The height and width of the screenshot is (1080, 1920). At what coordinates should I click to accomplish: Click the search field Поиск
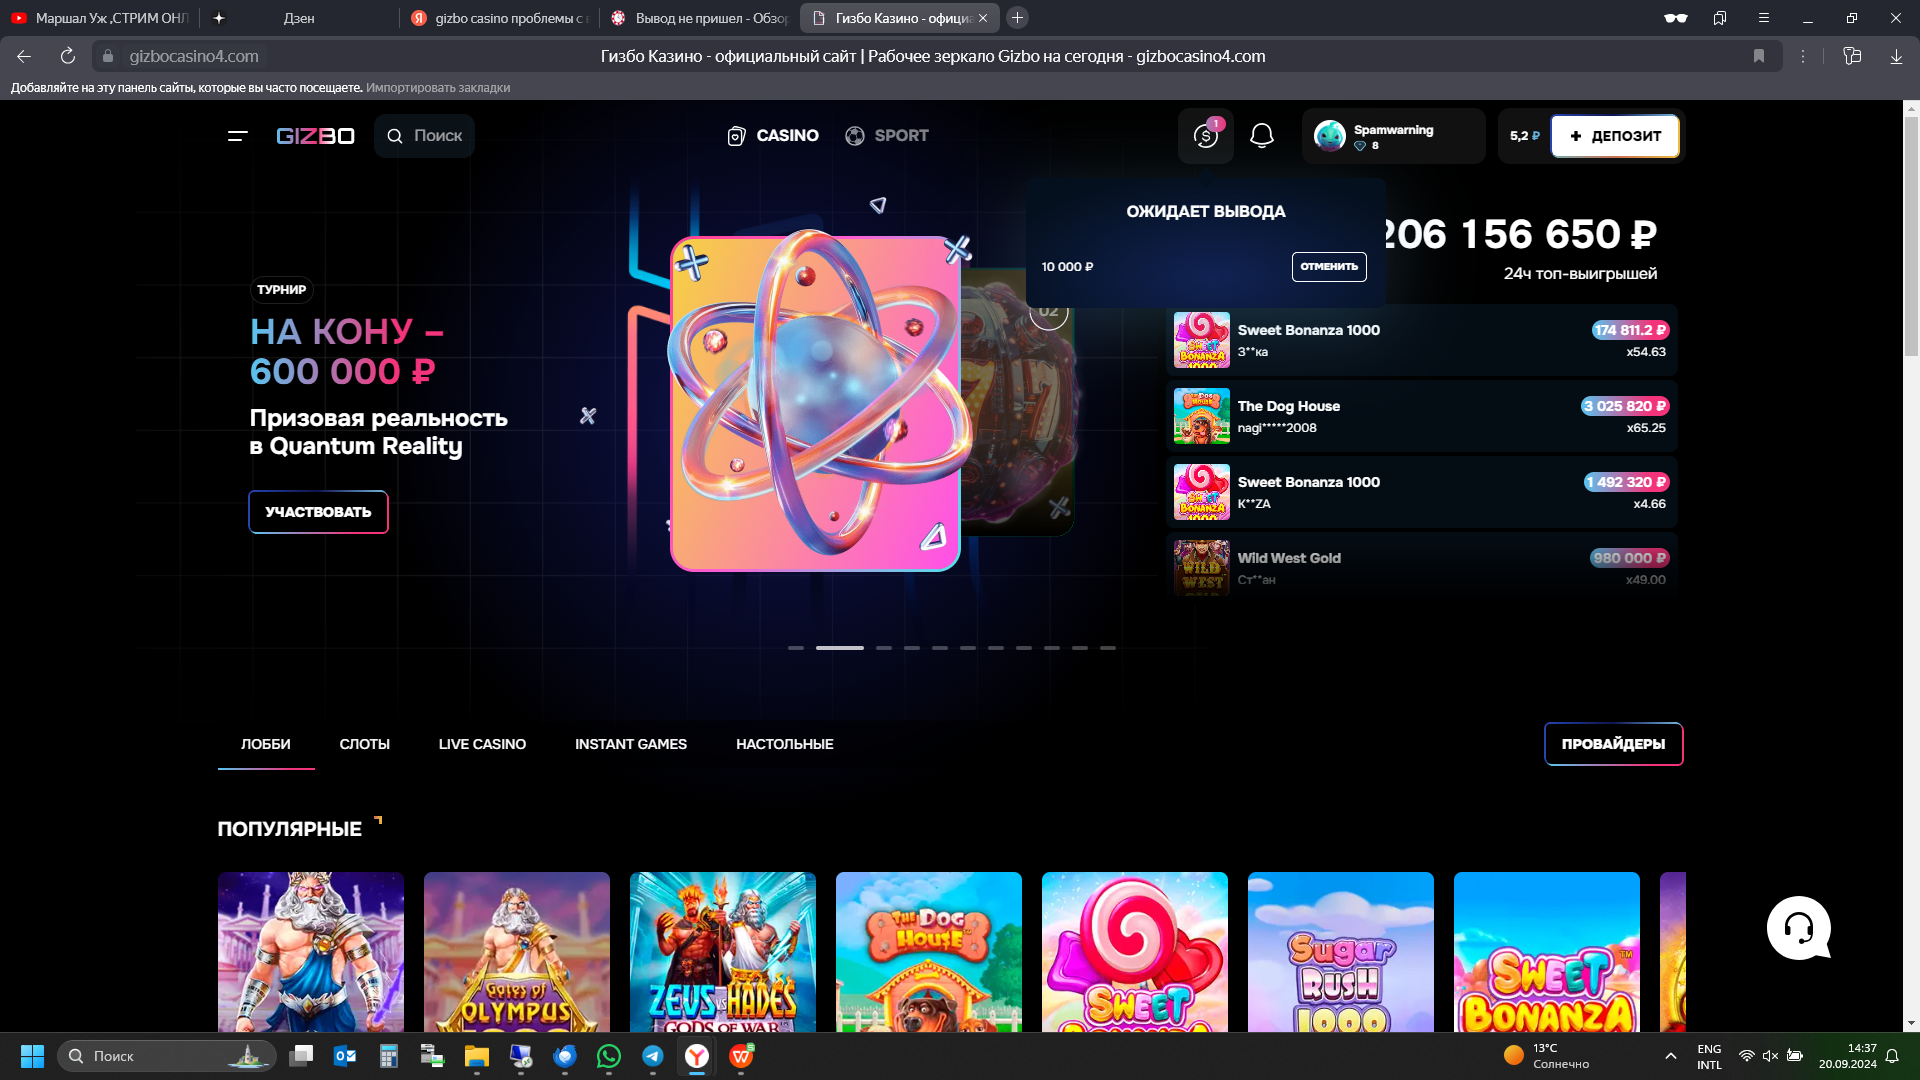pyautogui.click(x=424, y=136)
